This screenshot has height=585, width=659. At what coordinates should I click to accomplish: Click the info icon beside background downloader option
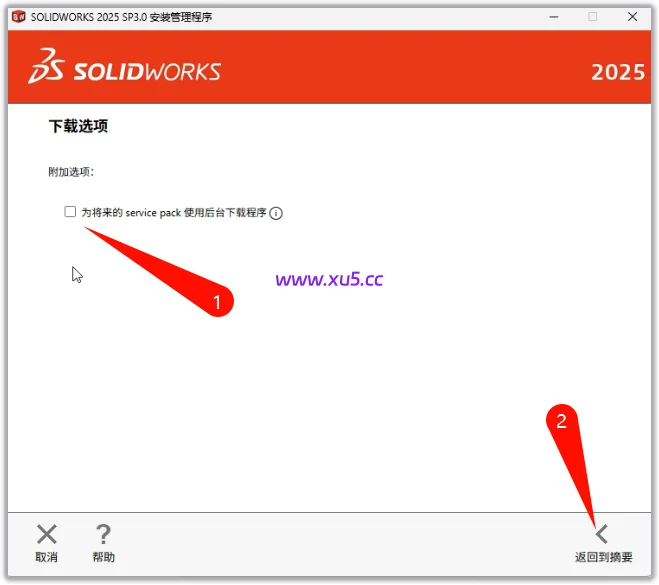(276, 213)
